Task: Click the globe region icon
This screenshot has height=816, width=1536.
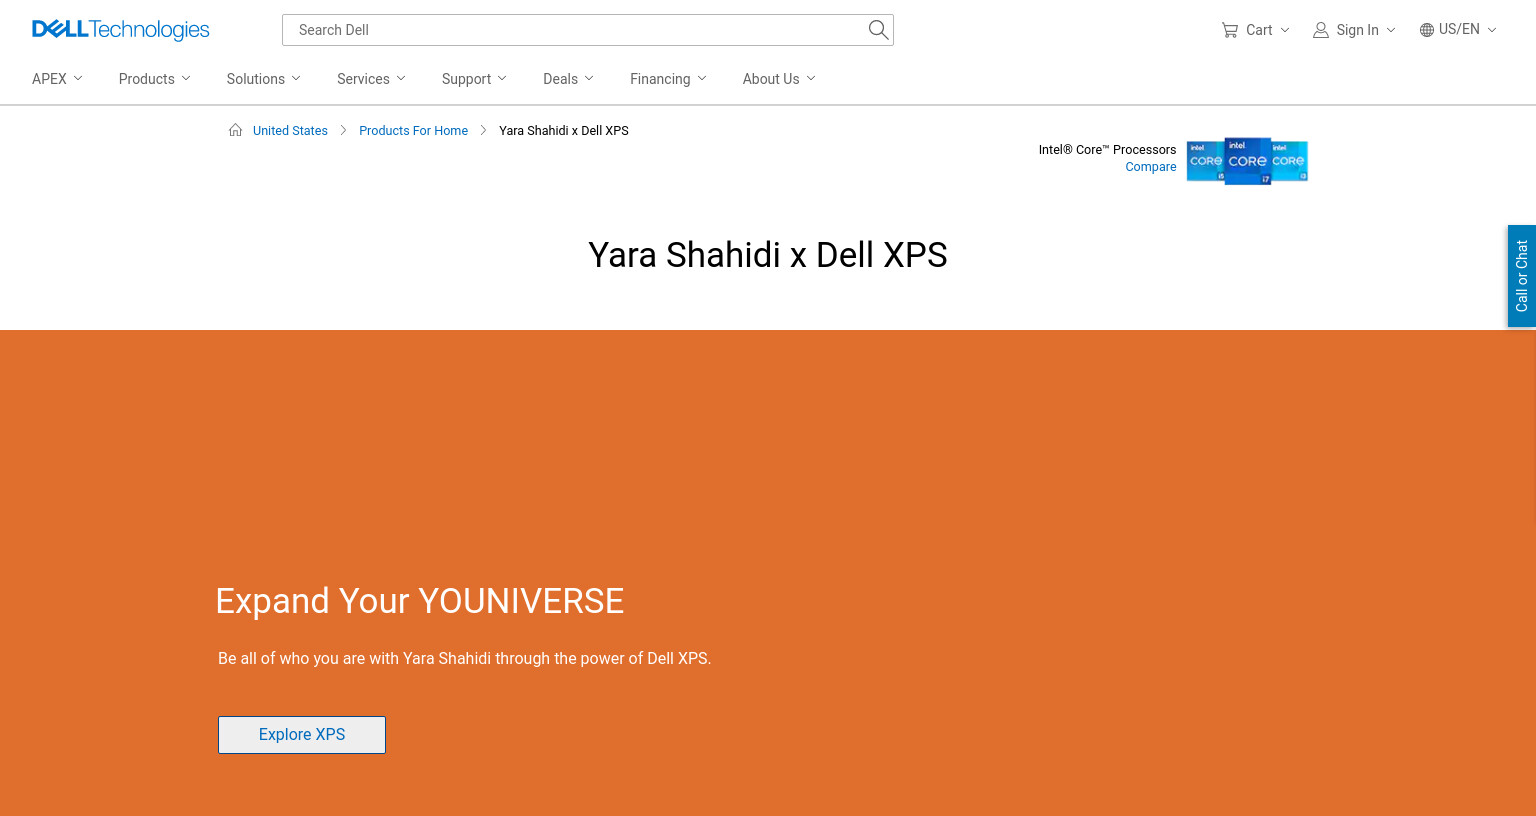Action: pos(1427,30)
